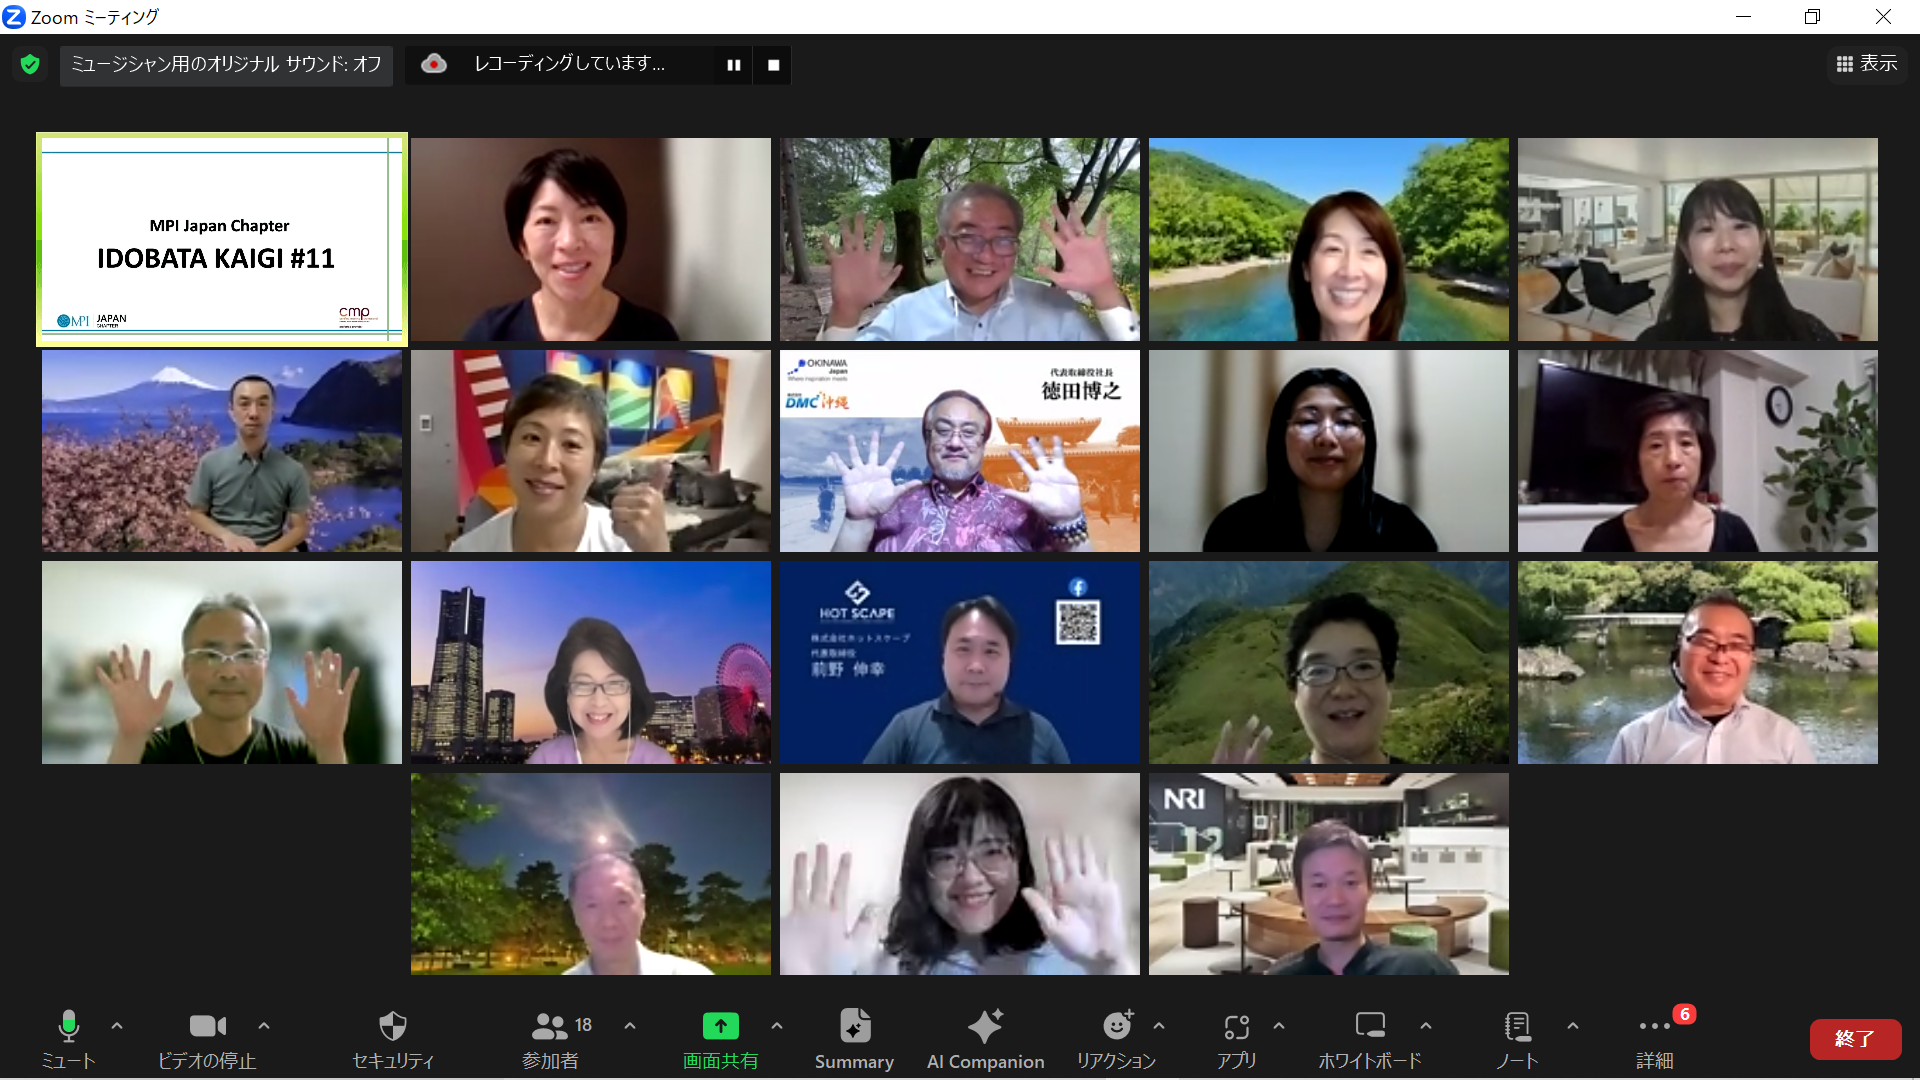Click the Summary icon in toolbar
This screenshot has width=1920, height=1080.
[x=854, y=1027]
